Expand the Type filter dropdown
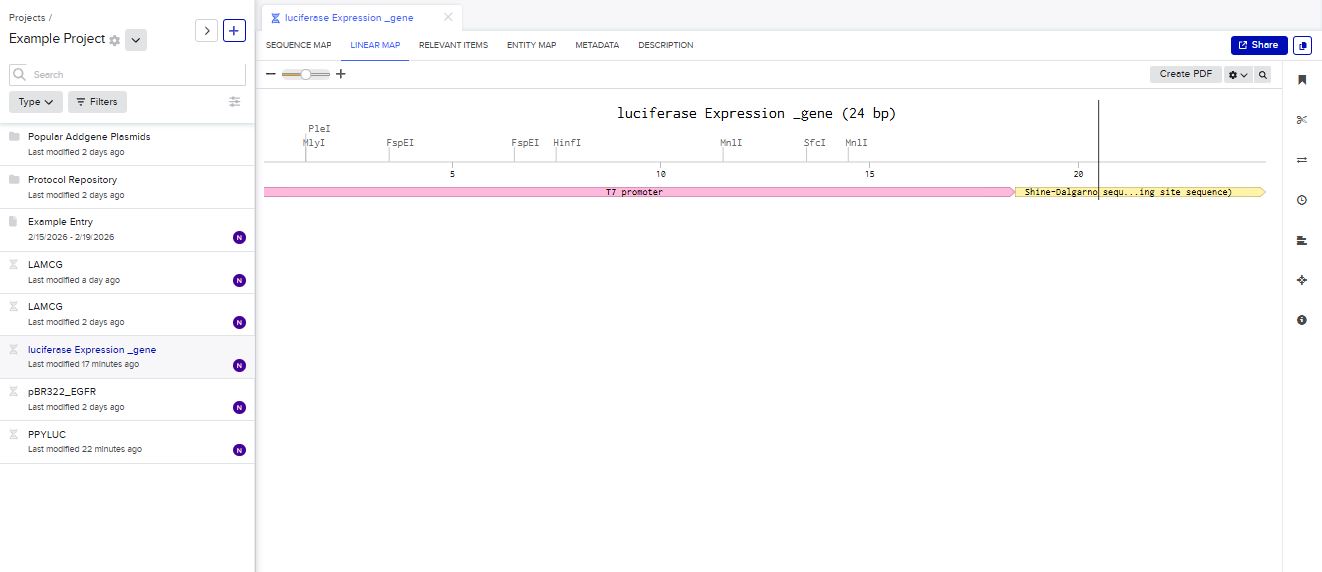Viewport: 1322px width, 572px height. (36, 102)
